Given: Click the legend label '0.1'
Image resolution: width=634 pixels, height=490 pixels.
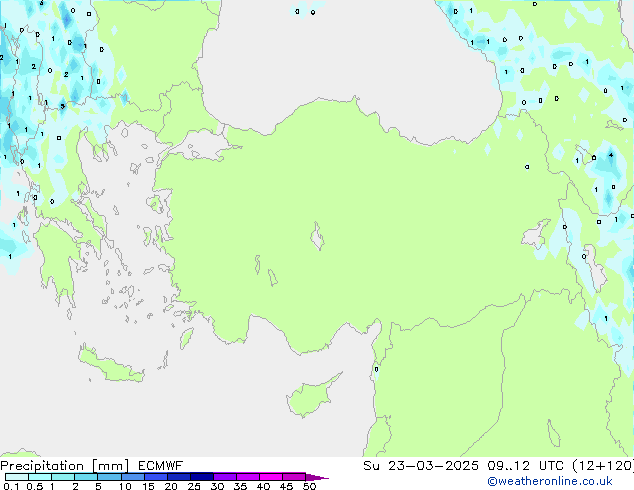Looking at the screenshot, I should [11, 486].
